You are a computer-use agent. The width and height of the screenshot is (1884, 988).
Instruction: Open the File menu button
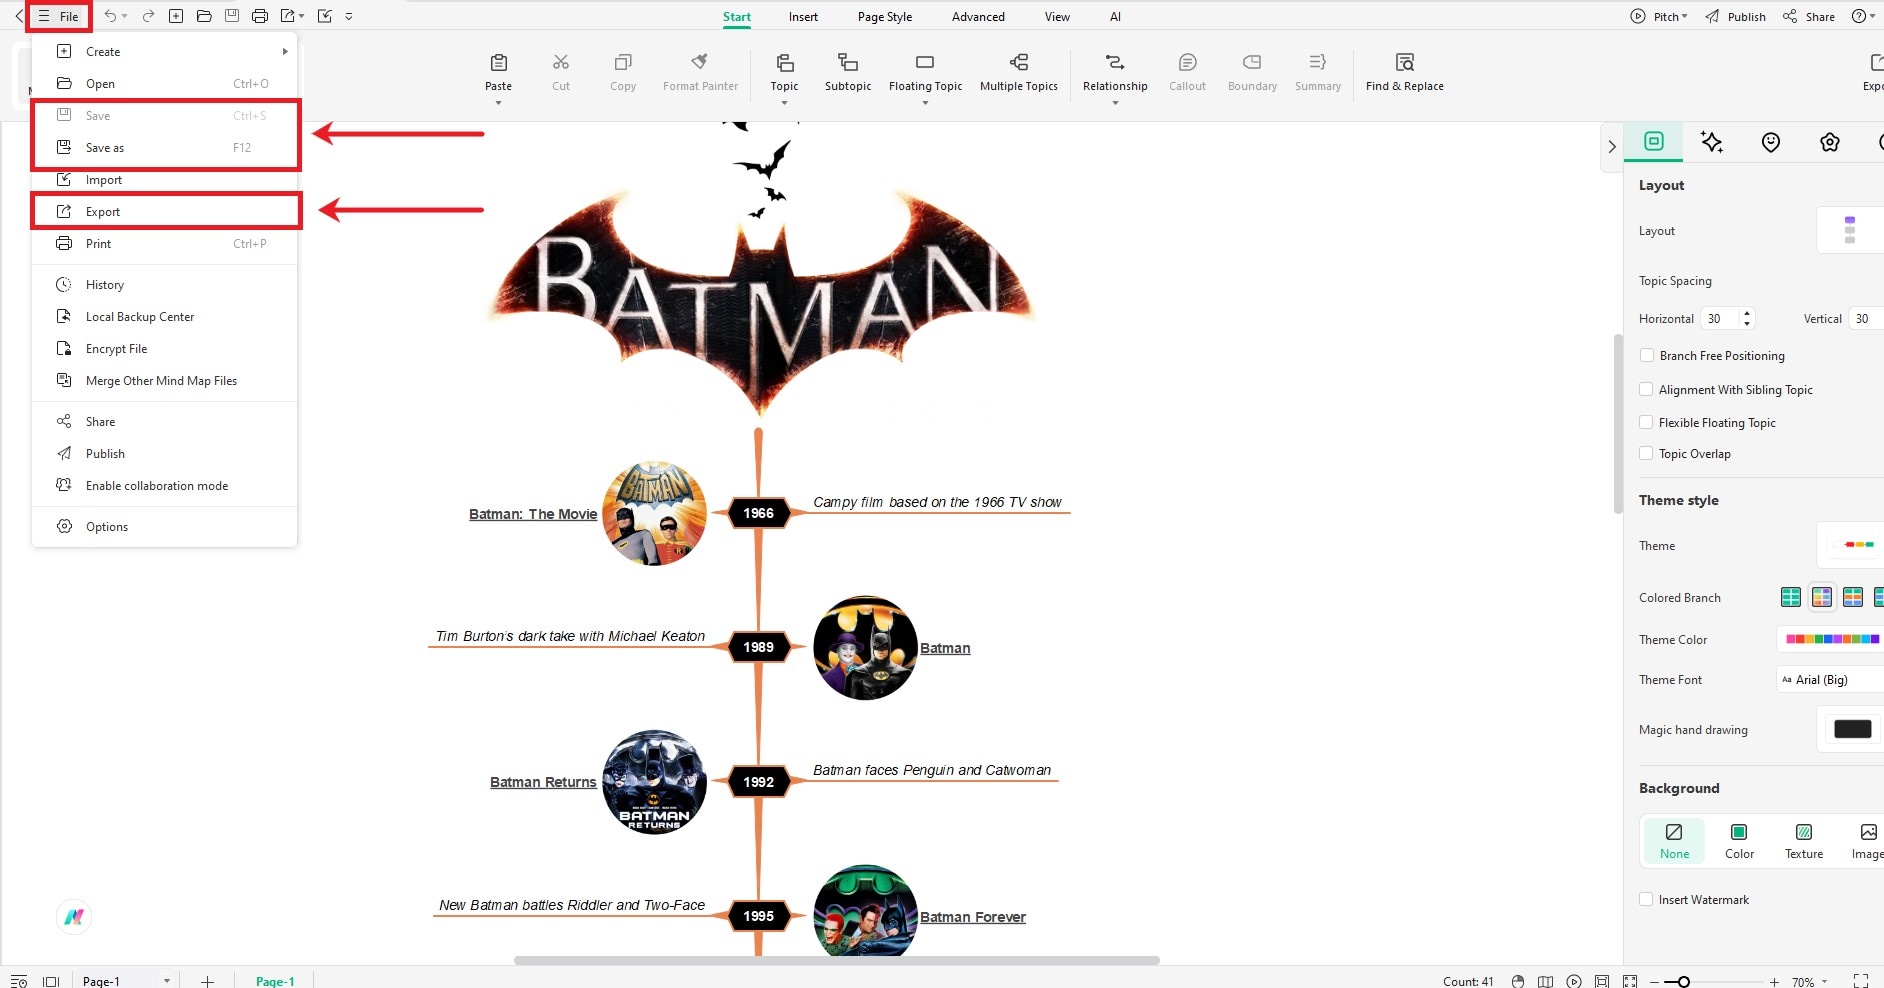pos(59,16)
